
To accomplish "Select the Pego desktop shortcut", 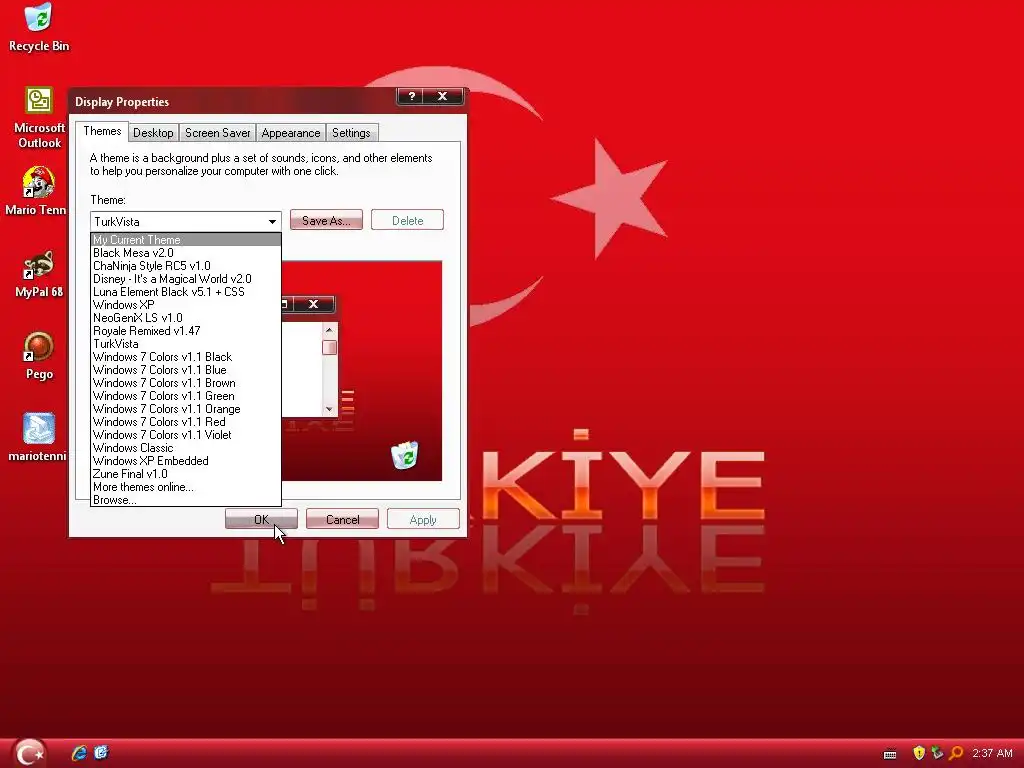I will click(x=39, y=357).
